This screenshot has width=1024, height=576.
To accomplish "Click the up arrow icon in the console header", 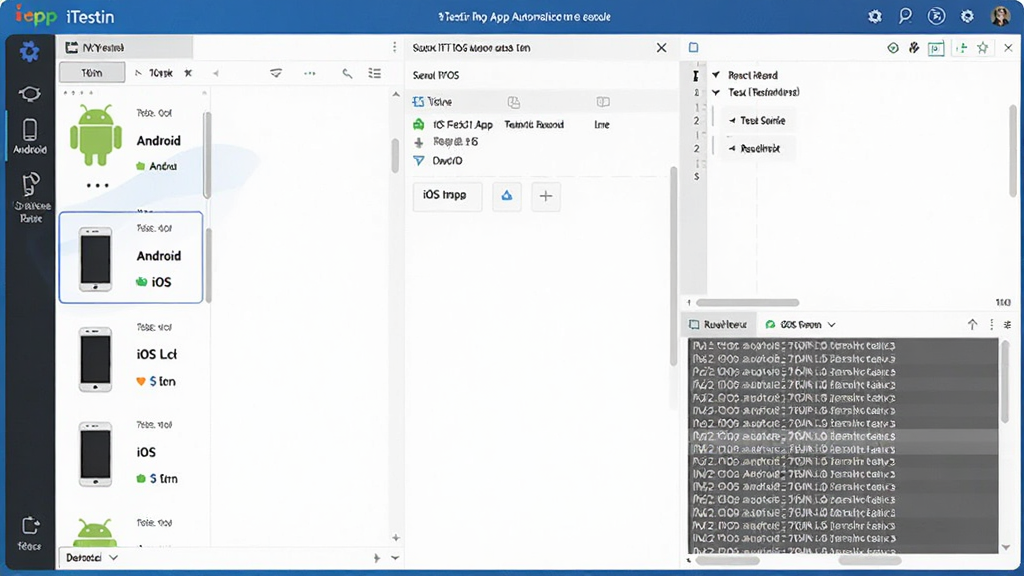I will point(972,325).
